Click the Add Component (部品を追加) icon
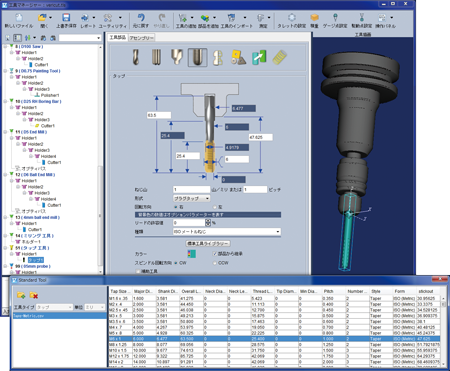Viewport: 450px width, 371px height. tap(205, 17)
